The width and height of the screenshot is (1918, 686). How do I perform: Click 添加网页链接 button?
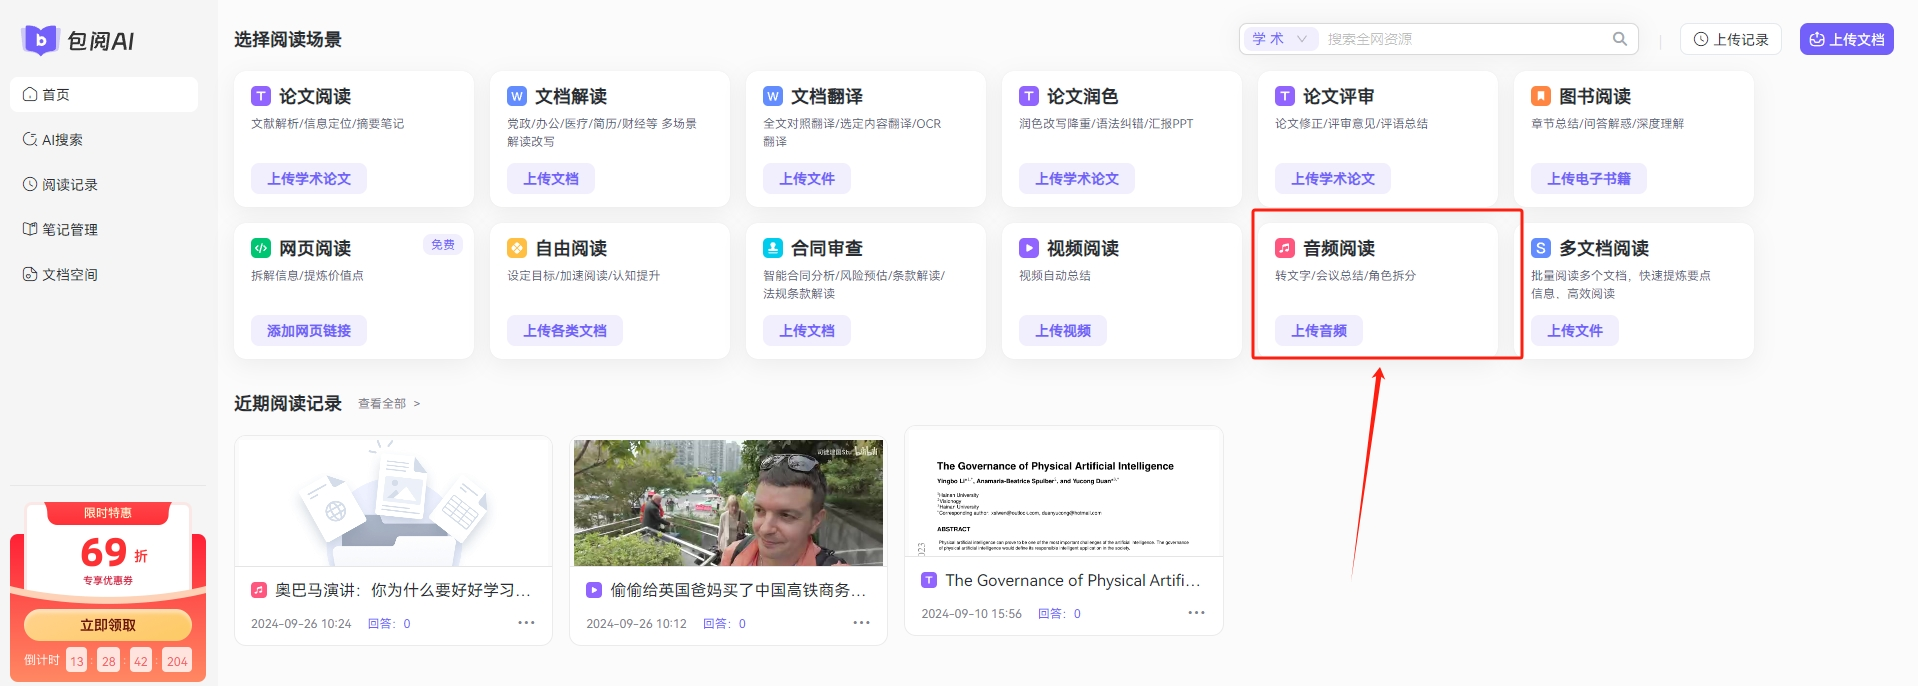point(309,331)
